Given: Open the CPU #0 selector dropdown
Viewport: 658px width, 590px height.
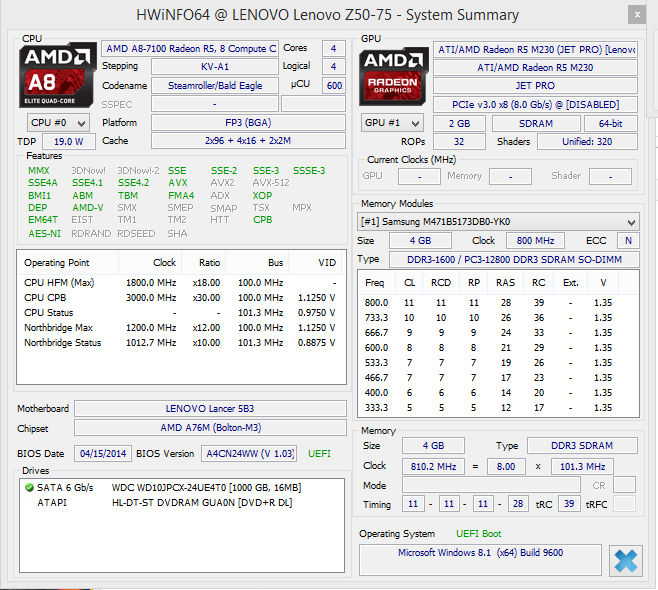Looking at the screenshot, I should click(58, 123).
